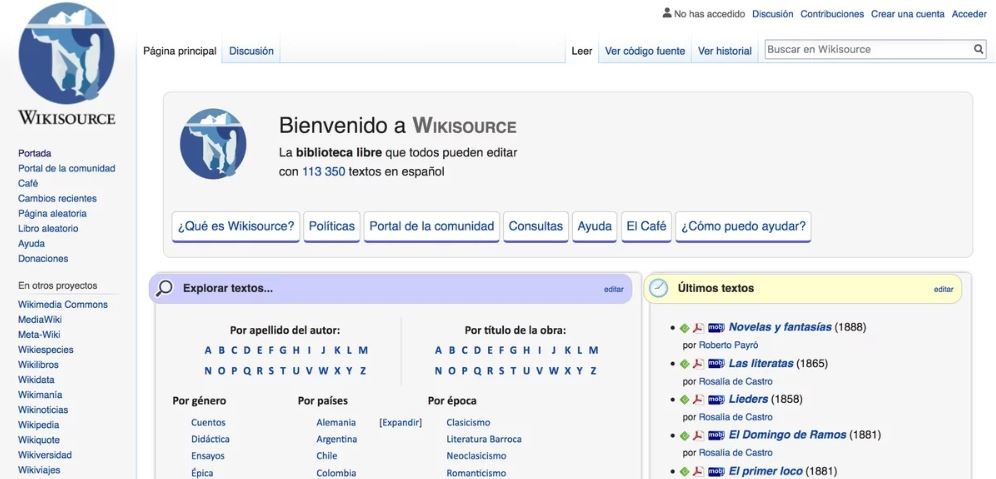
Task: Click the 113 350 texts count link
Action: pyautogui.click(x=324, y=172)
